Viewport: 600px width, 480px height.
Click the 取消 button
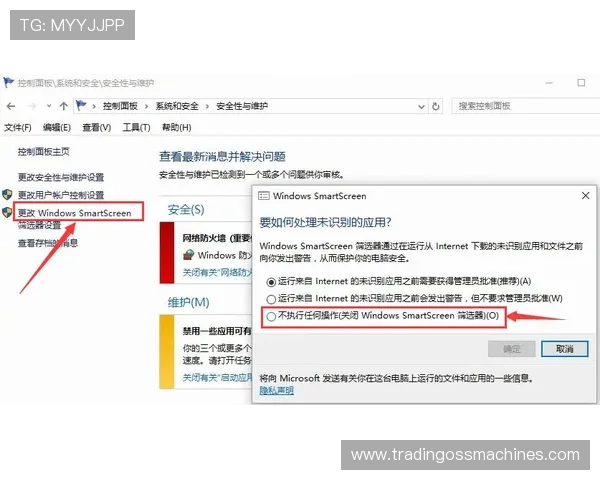click(564, 349)
